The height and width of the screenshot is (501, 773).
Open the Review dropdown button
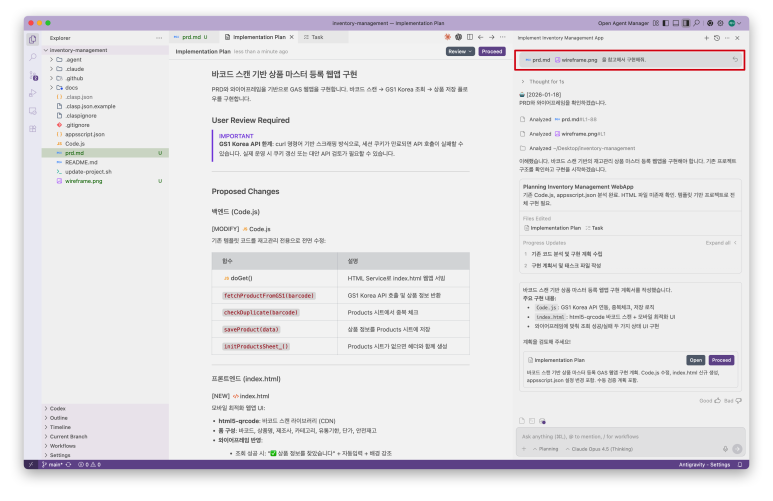tap(460, 50)
